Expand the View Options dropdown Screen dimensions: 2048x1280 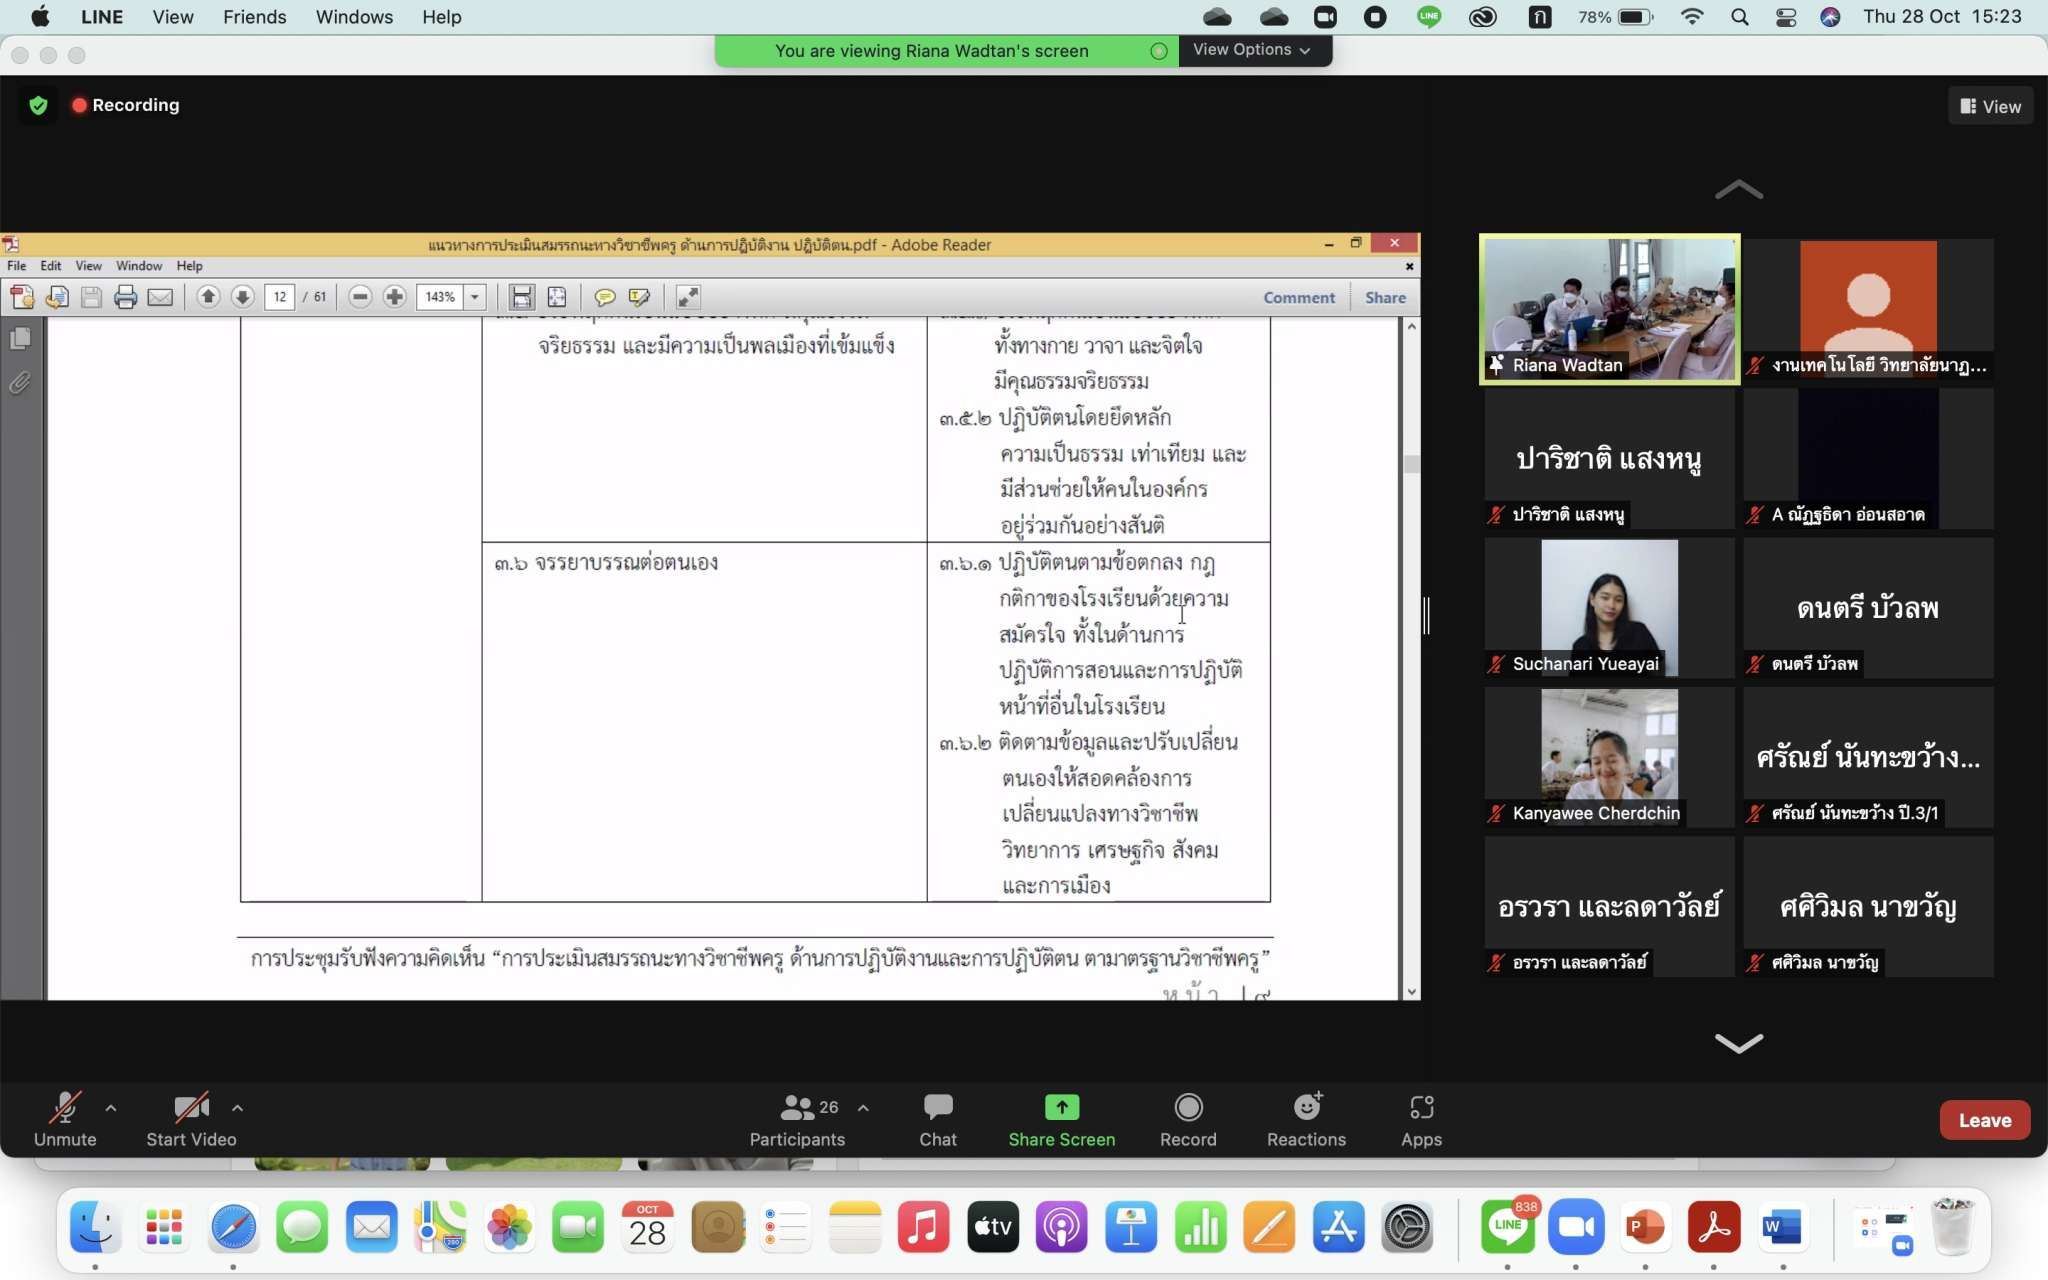click(1251, 50)
